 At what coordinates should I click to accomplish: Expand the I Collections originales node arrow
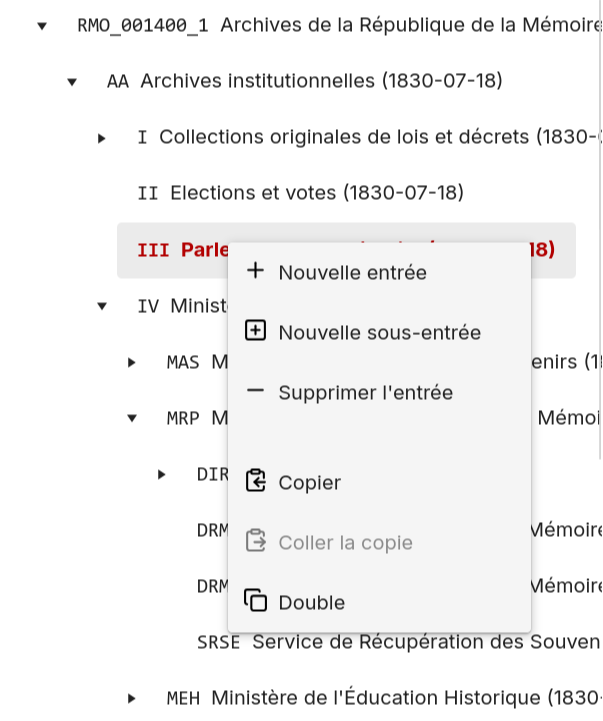102,138
